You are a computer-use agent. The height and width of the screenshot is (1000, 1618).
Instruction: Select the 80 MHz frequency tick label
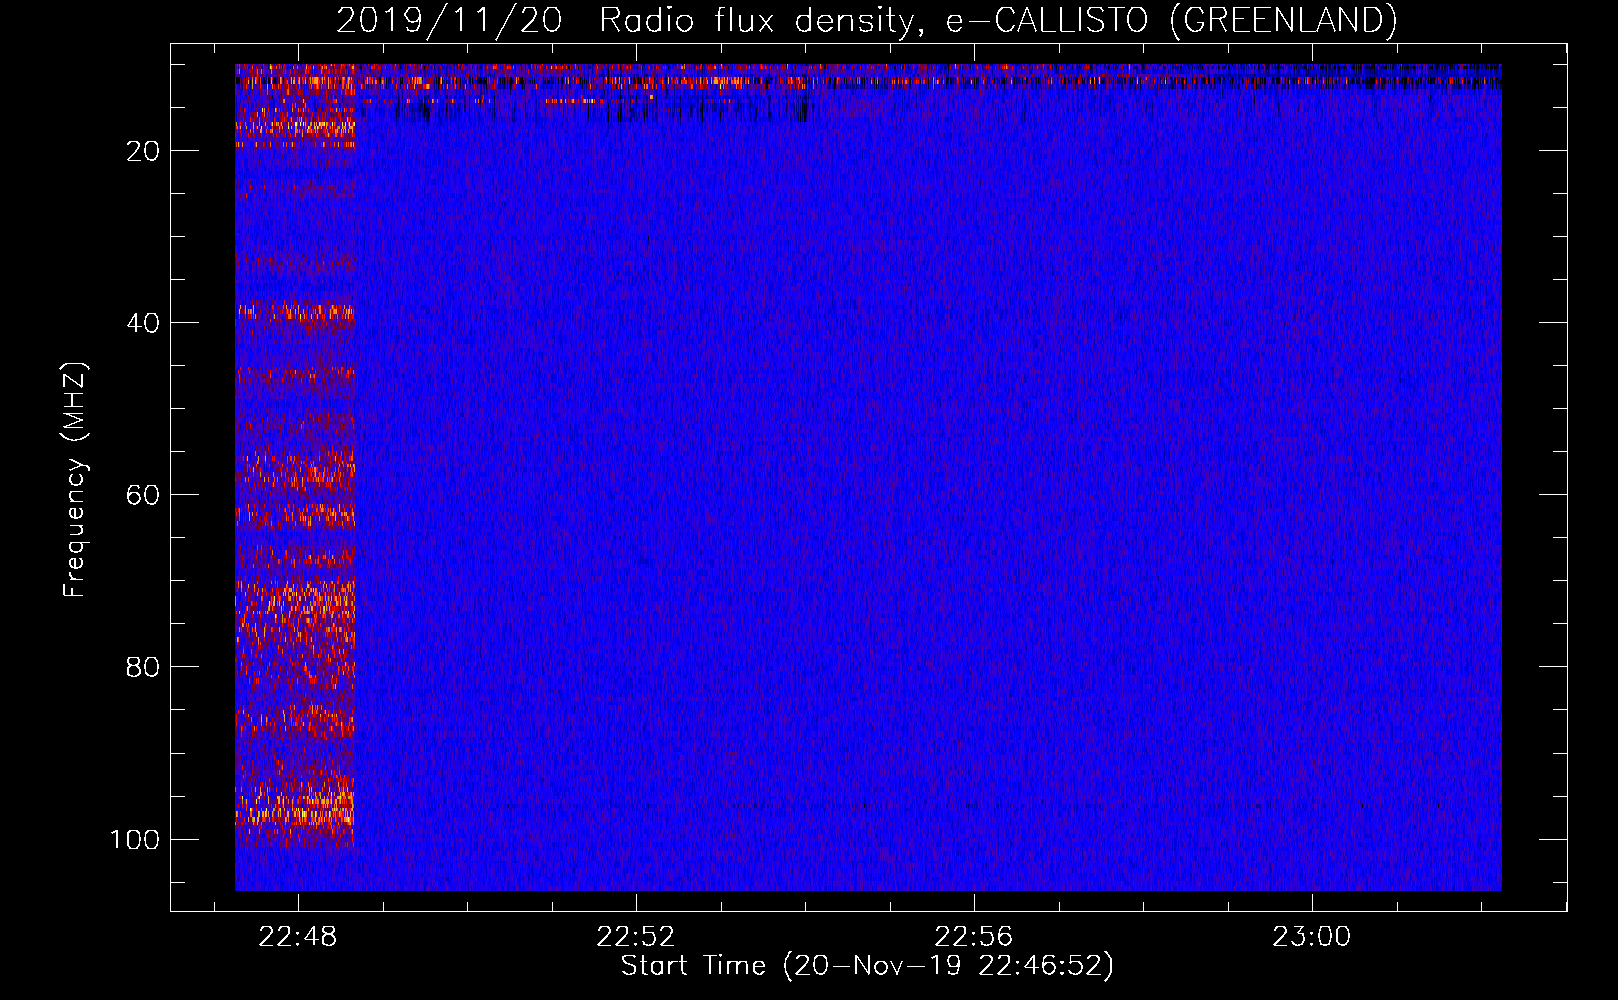click(x=143, y=667)
